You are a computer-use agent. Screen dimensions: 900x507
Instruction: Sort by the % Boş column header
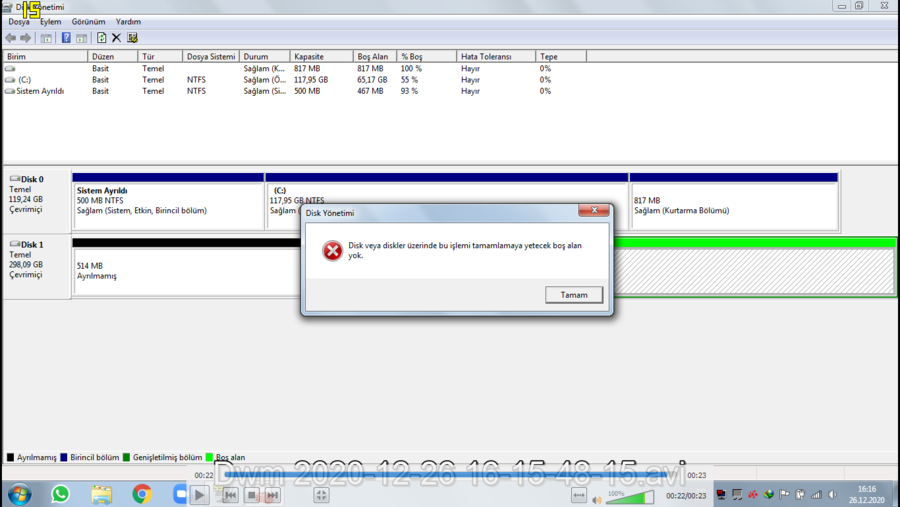[x=426, y=56]
